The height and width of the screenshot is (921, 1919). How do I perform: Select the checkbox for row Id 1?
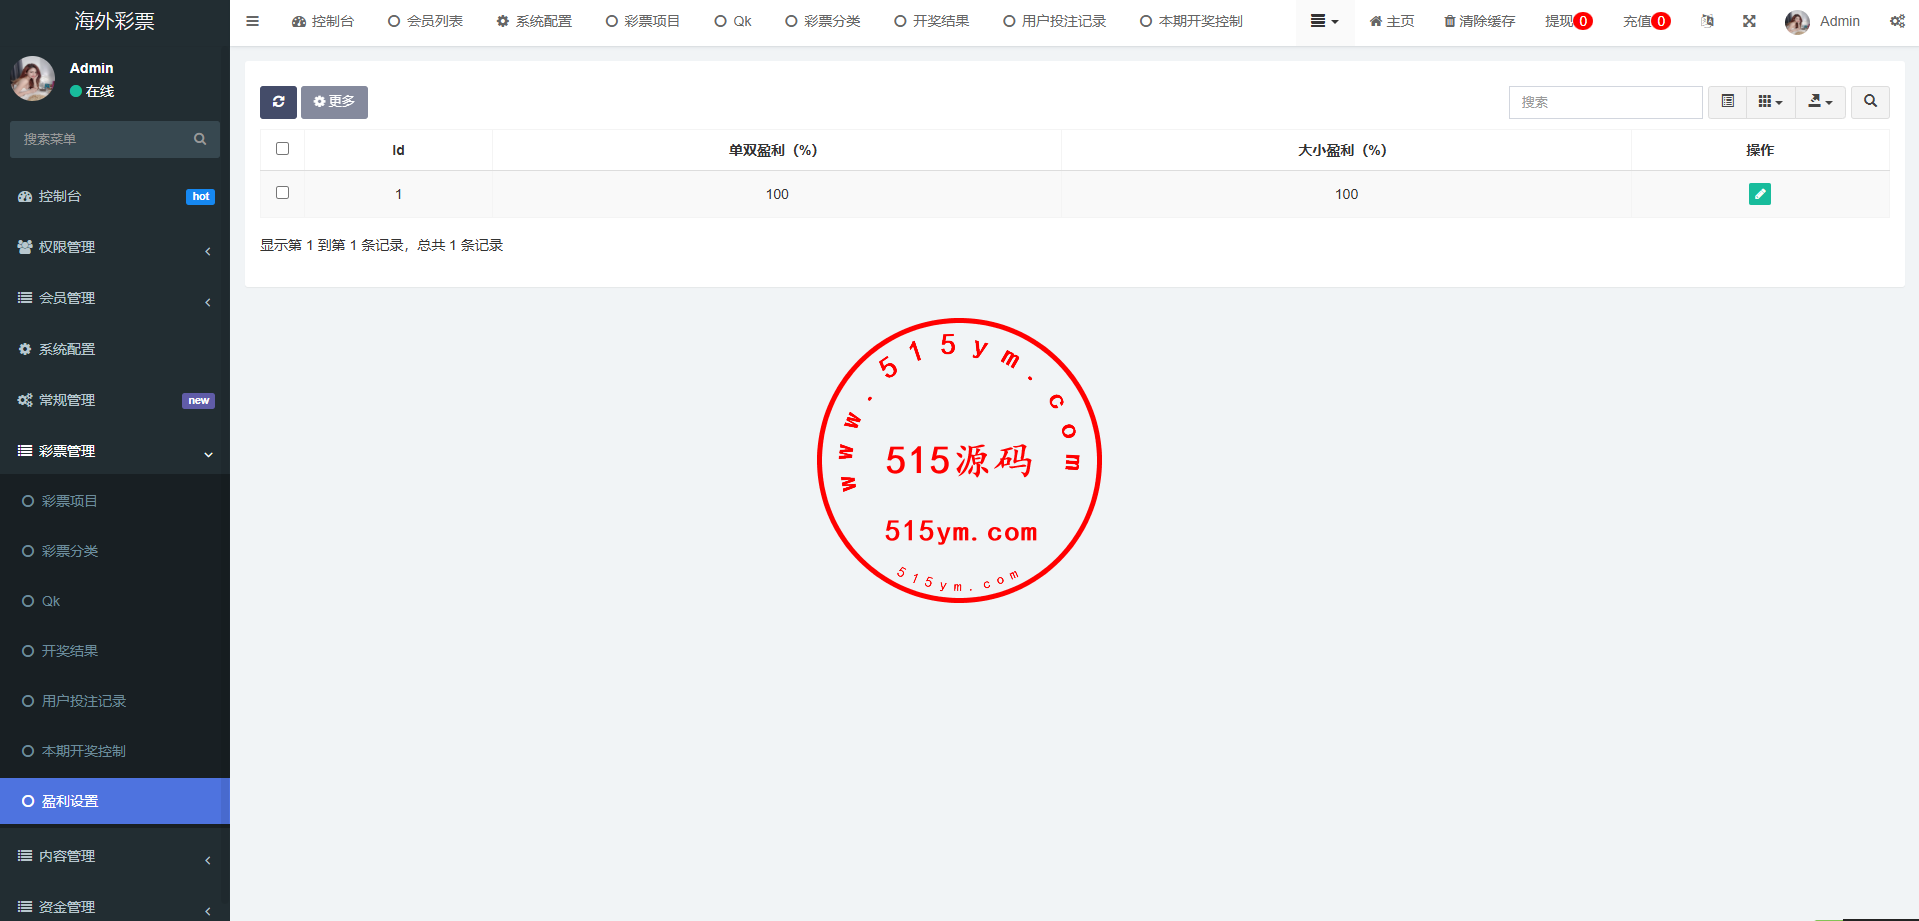282,193
